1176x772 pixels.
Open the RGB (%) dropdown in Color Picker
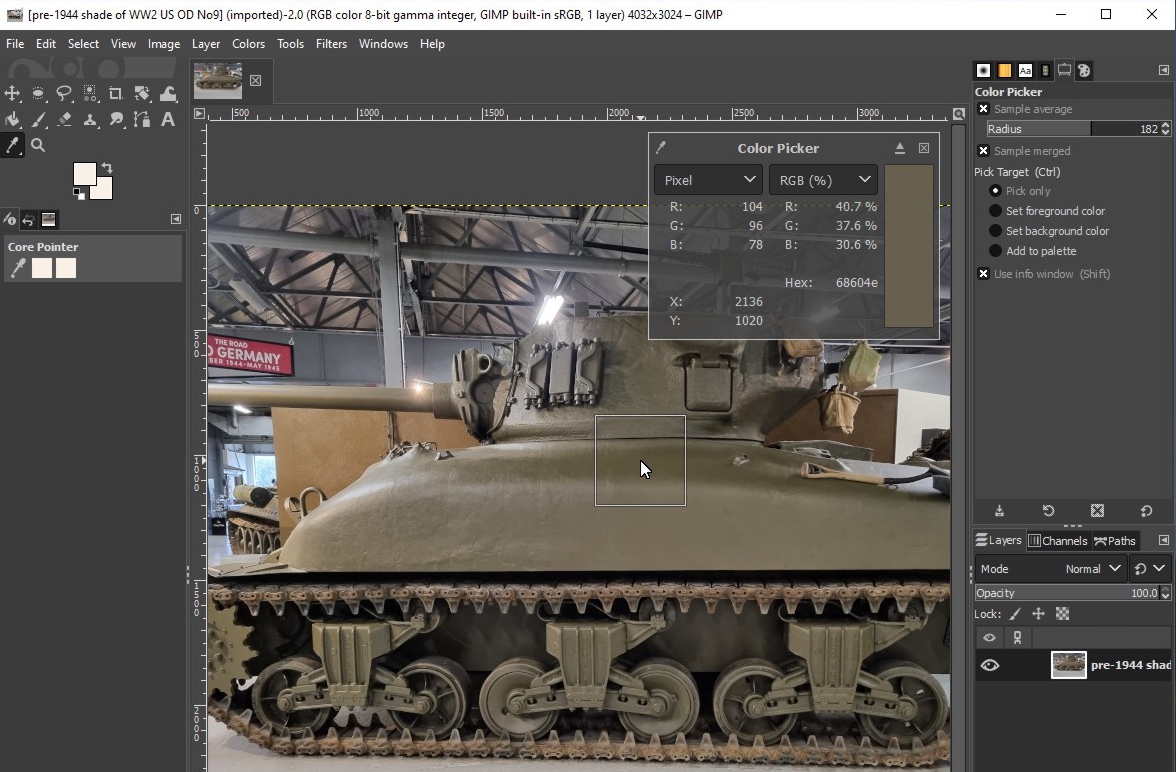(824, 180)
